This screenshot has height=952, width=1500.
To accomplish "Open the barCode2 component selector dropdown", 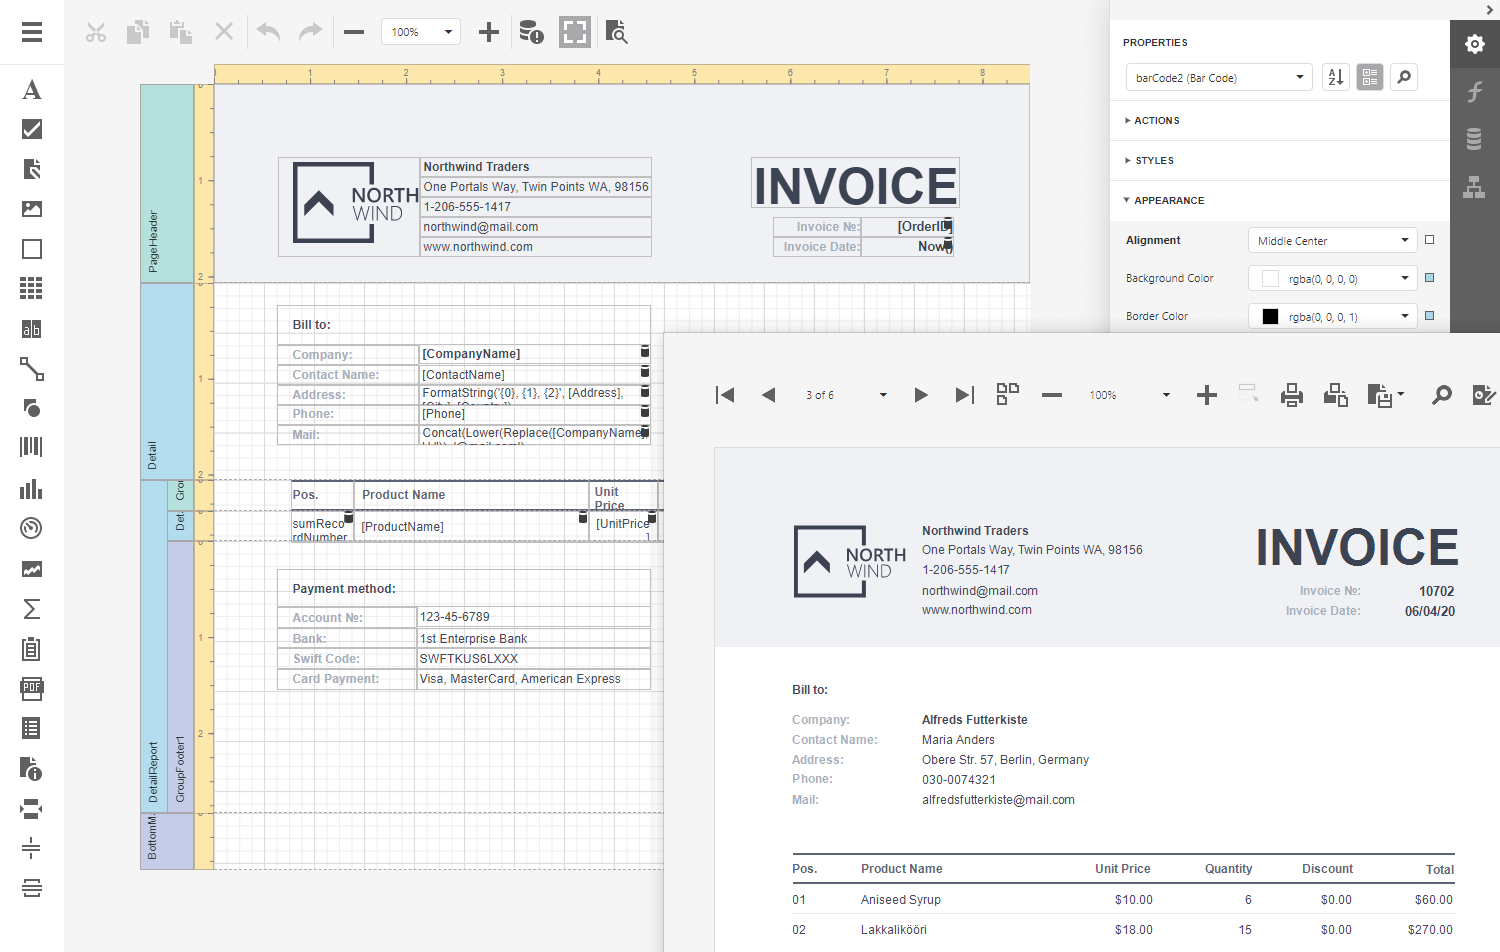I will click(1218, 77).
